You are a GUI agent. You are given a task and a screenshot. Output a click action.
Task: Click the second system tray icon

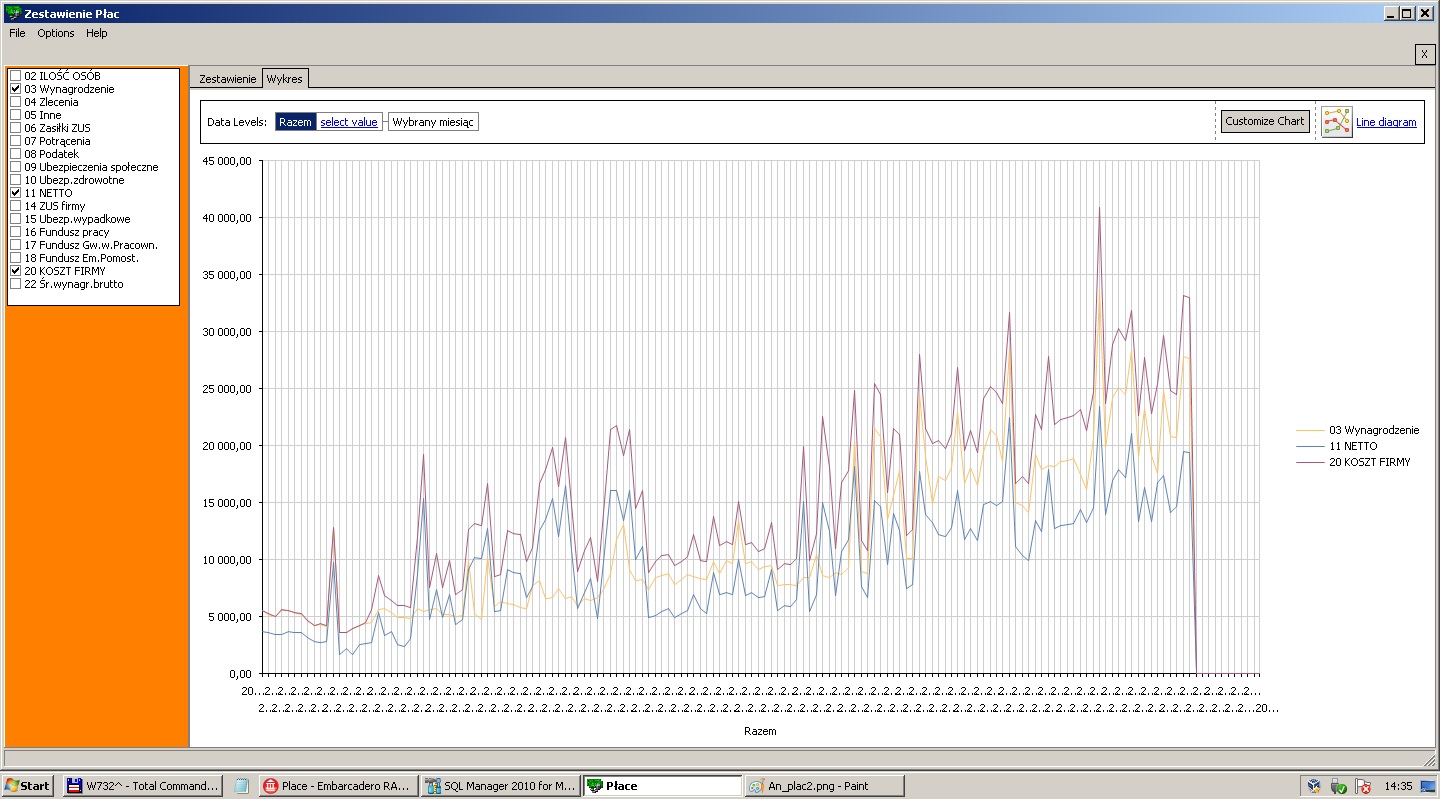tap(1339, 787)
